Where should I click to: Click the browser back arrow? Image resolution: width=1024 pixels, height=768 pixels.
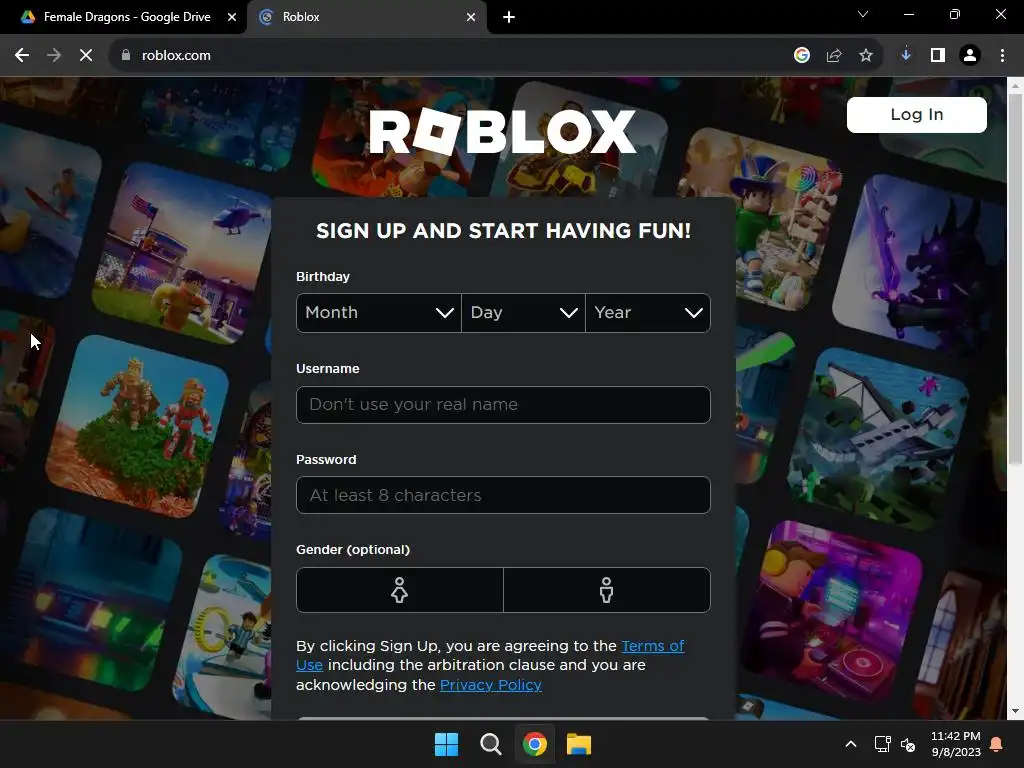(22, 56)
